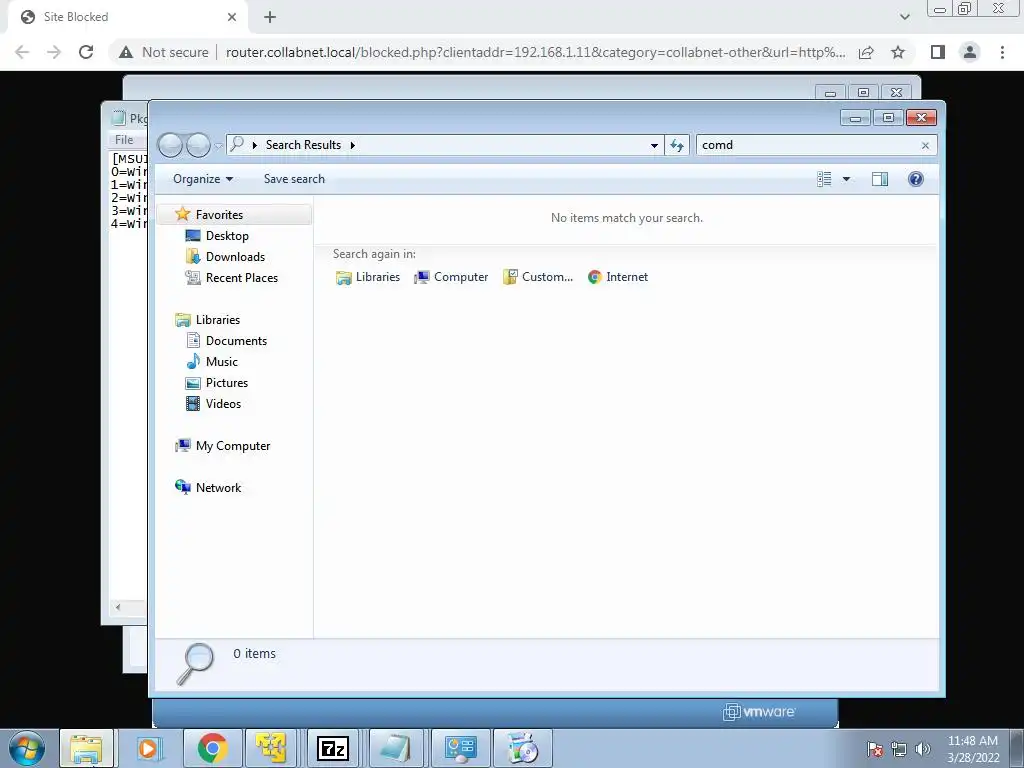1024x768 pixels.
Task: Open Chrome three-dot menu
Action: (1002, 52)
